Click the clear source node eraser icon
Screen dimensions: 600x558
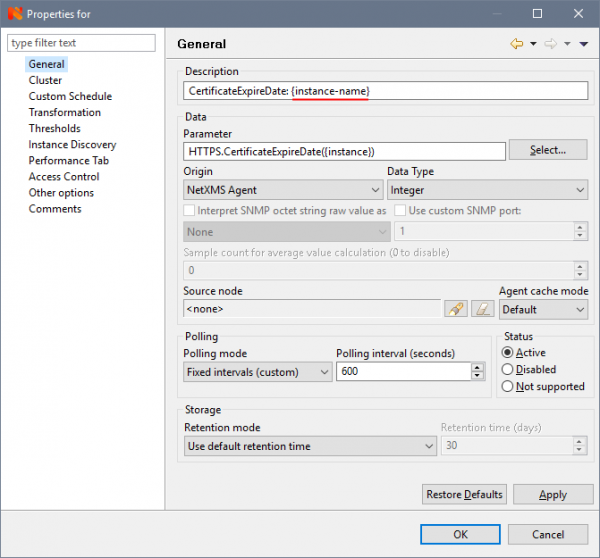coord(483,310)
